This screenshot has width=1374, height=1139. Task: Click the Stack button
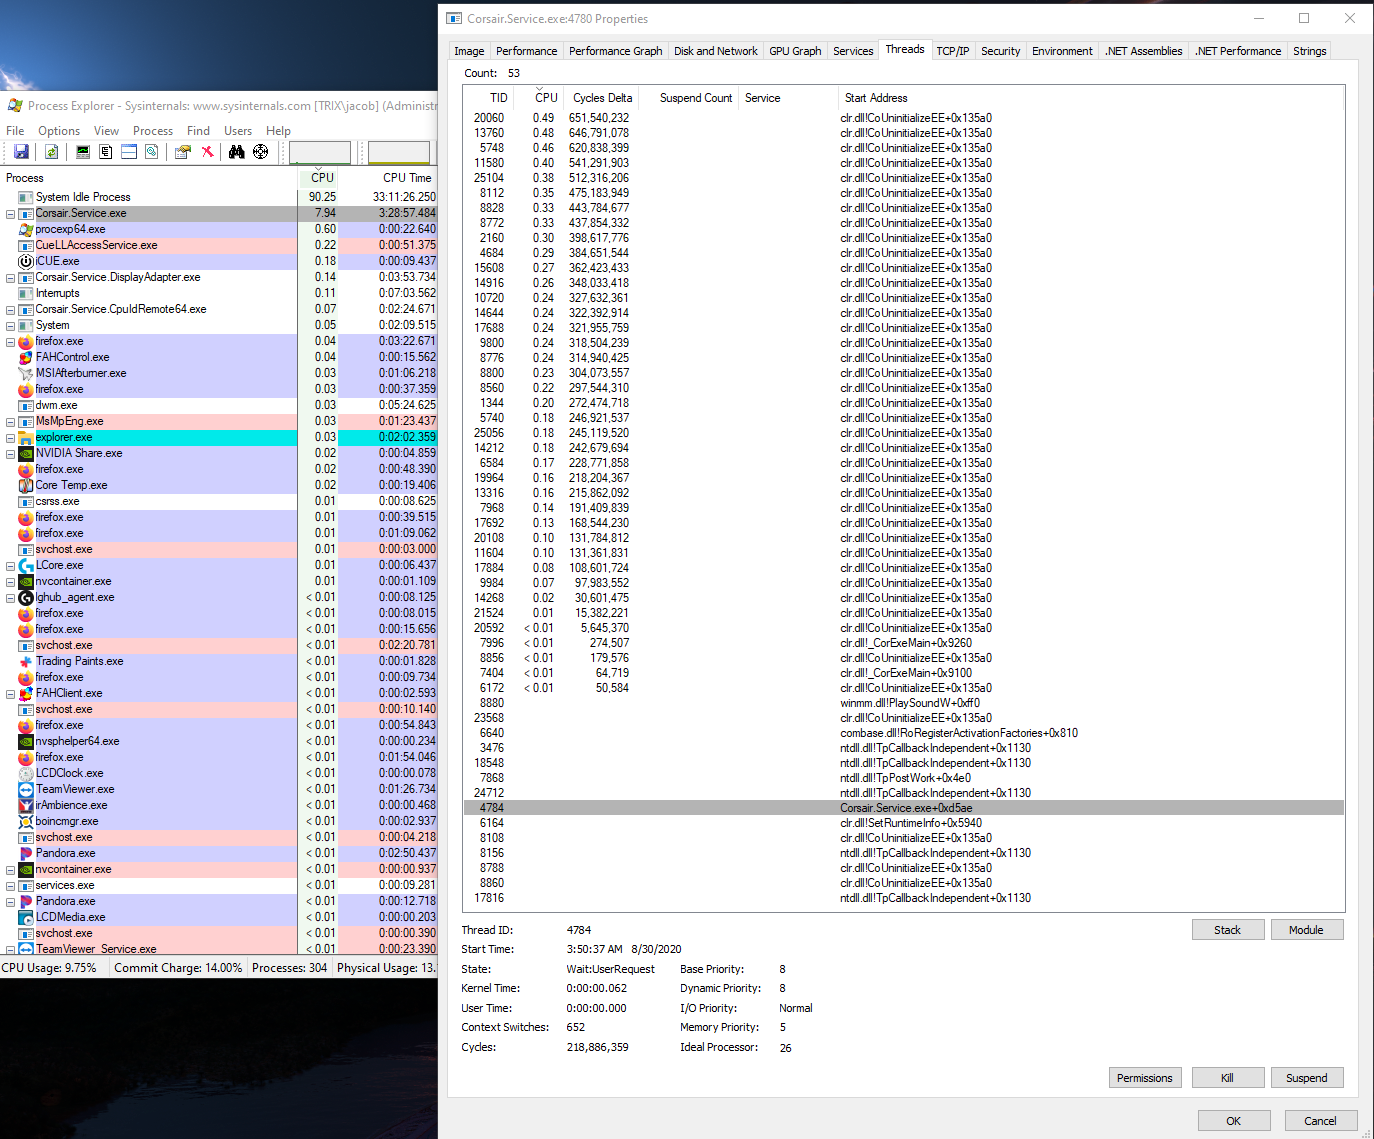1227,930
